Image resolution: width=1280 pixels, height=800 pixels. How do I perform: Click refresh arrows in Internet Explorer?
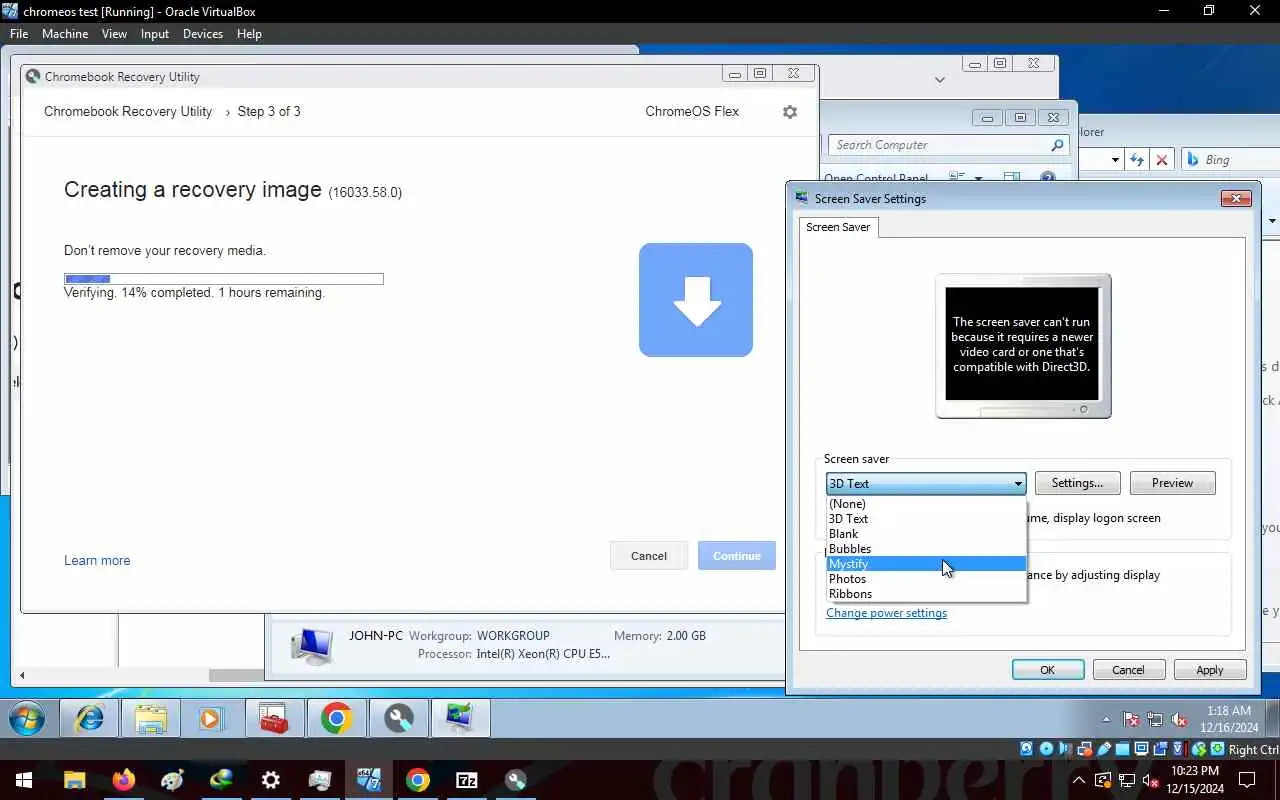[1137, 160]
